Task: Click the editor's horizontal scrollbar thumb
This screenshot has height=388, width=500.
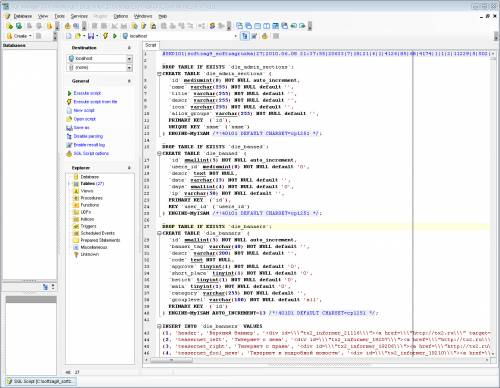Action: click(172, 360)
